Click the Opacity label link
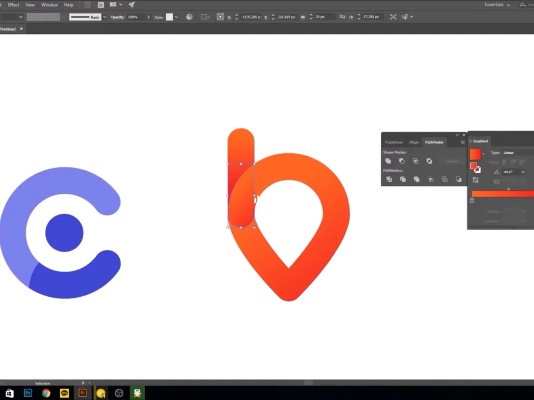534x400 pixels. pyautogui.click(x=117, y=17)
